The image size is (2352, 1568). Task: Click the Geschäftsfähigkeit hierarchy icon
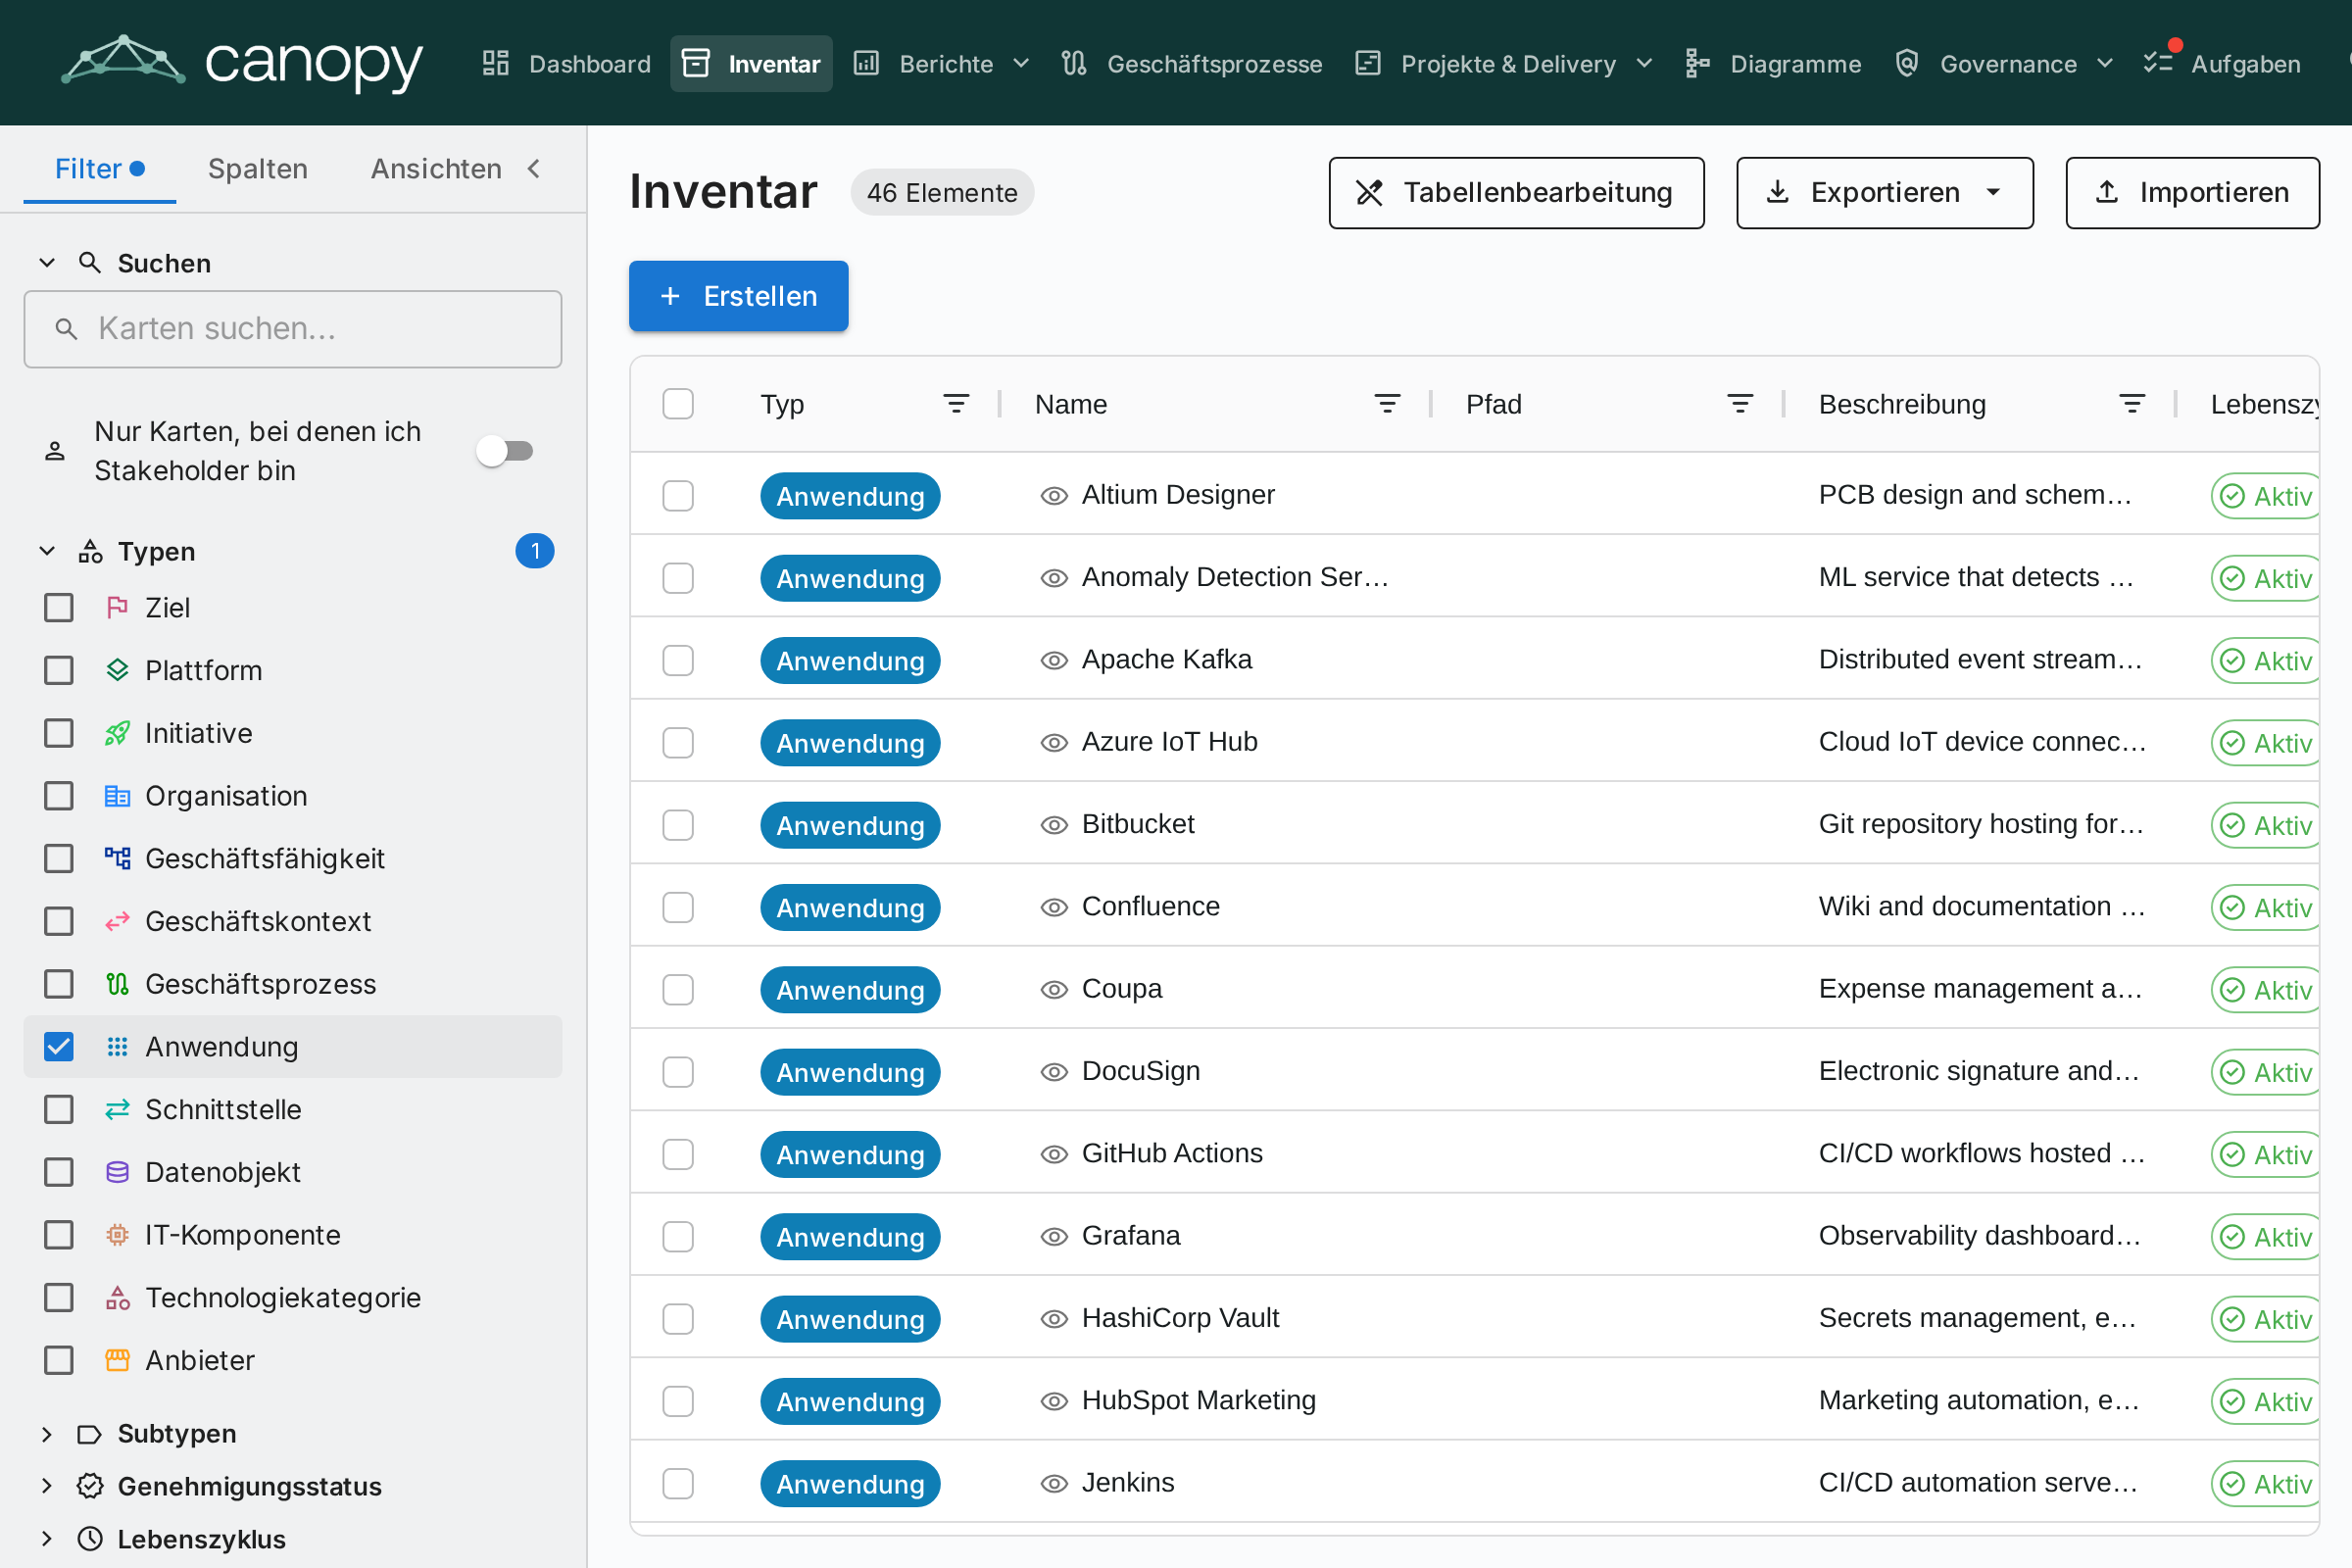click(x=117, y=858)
